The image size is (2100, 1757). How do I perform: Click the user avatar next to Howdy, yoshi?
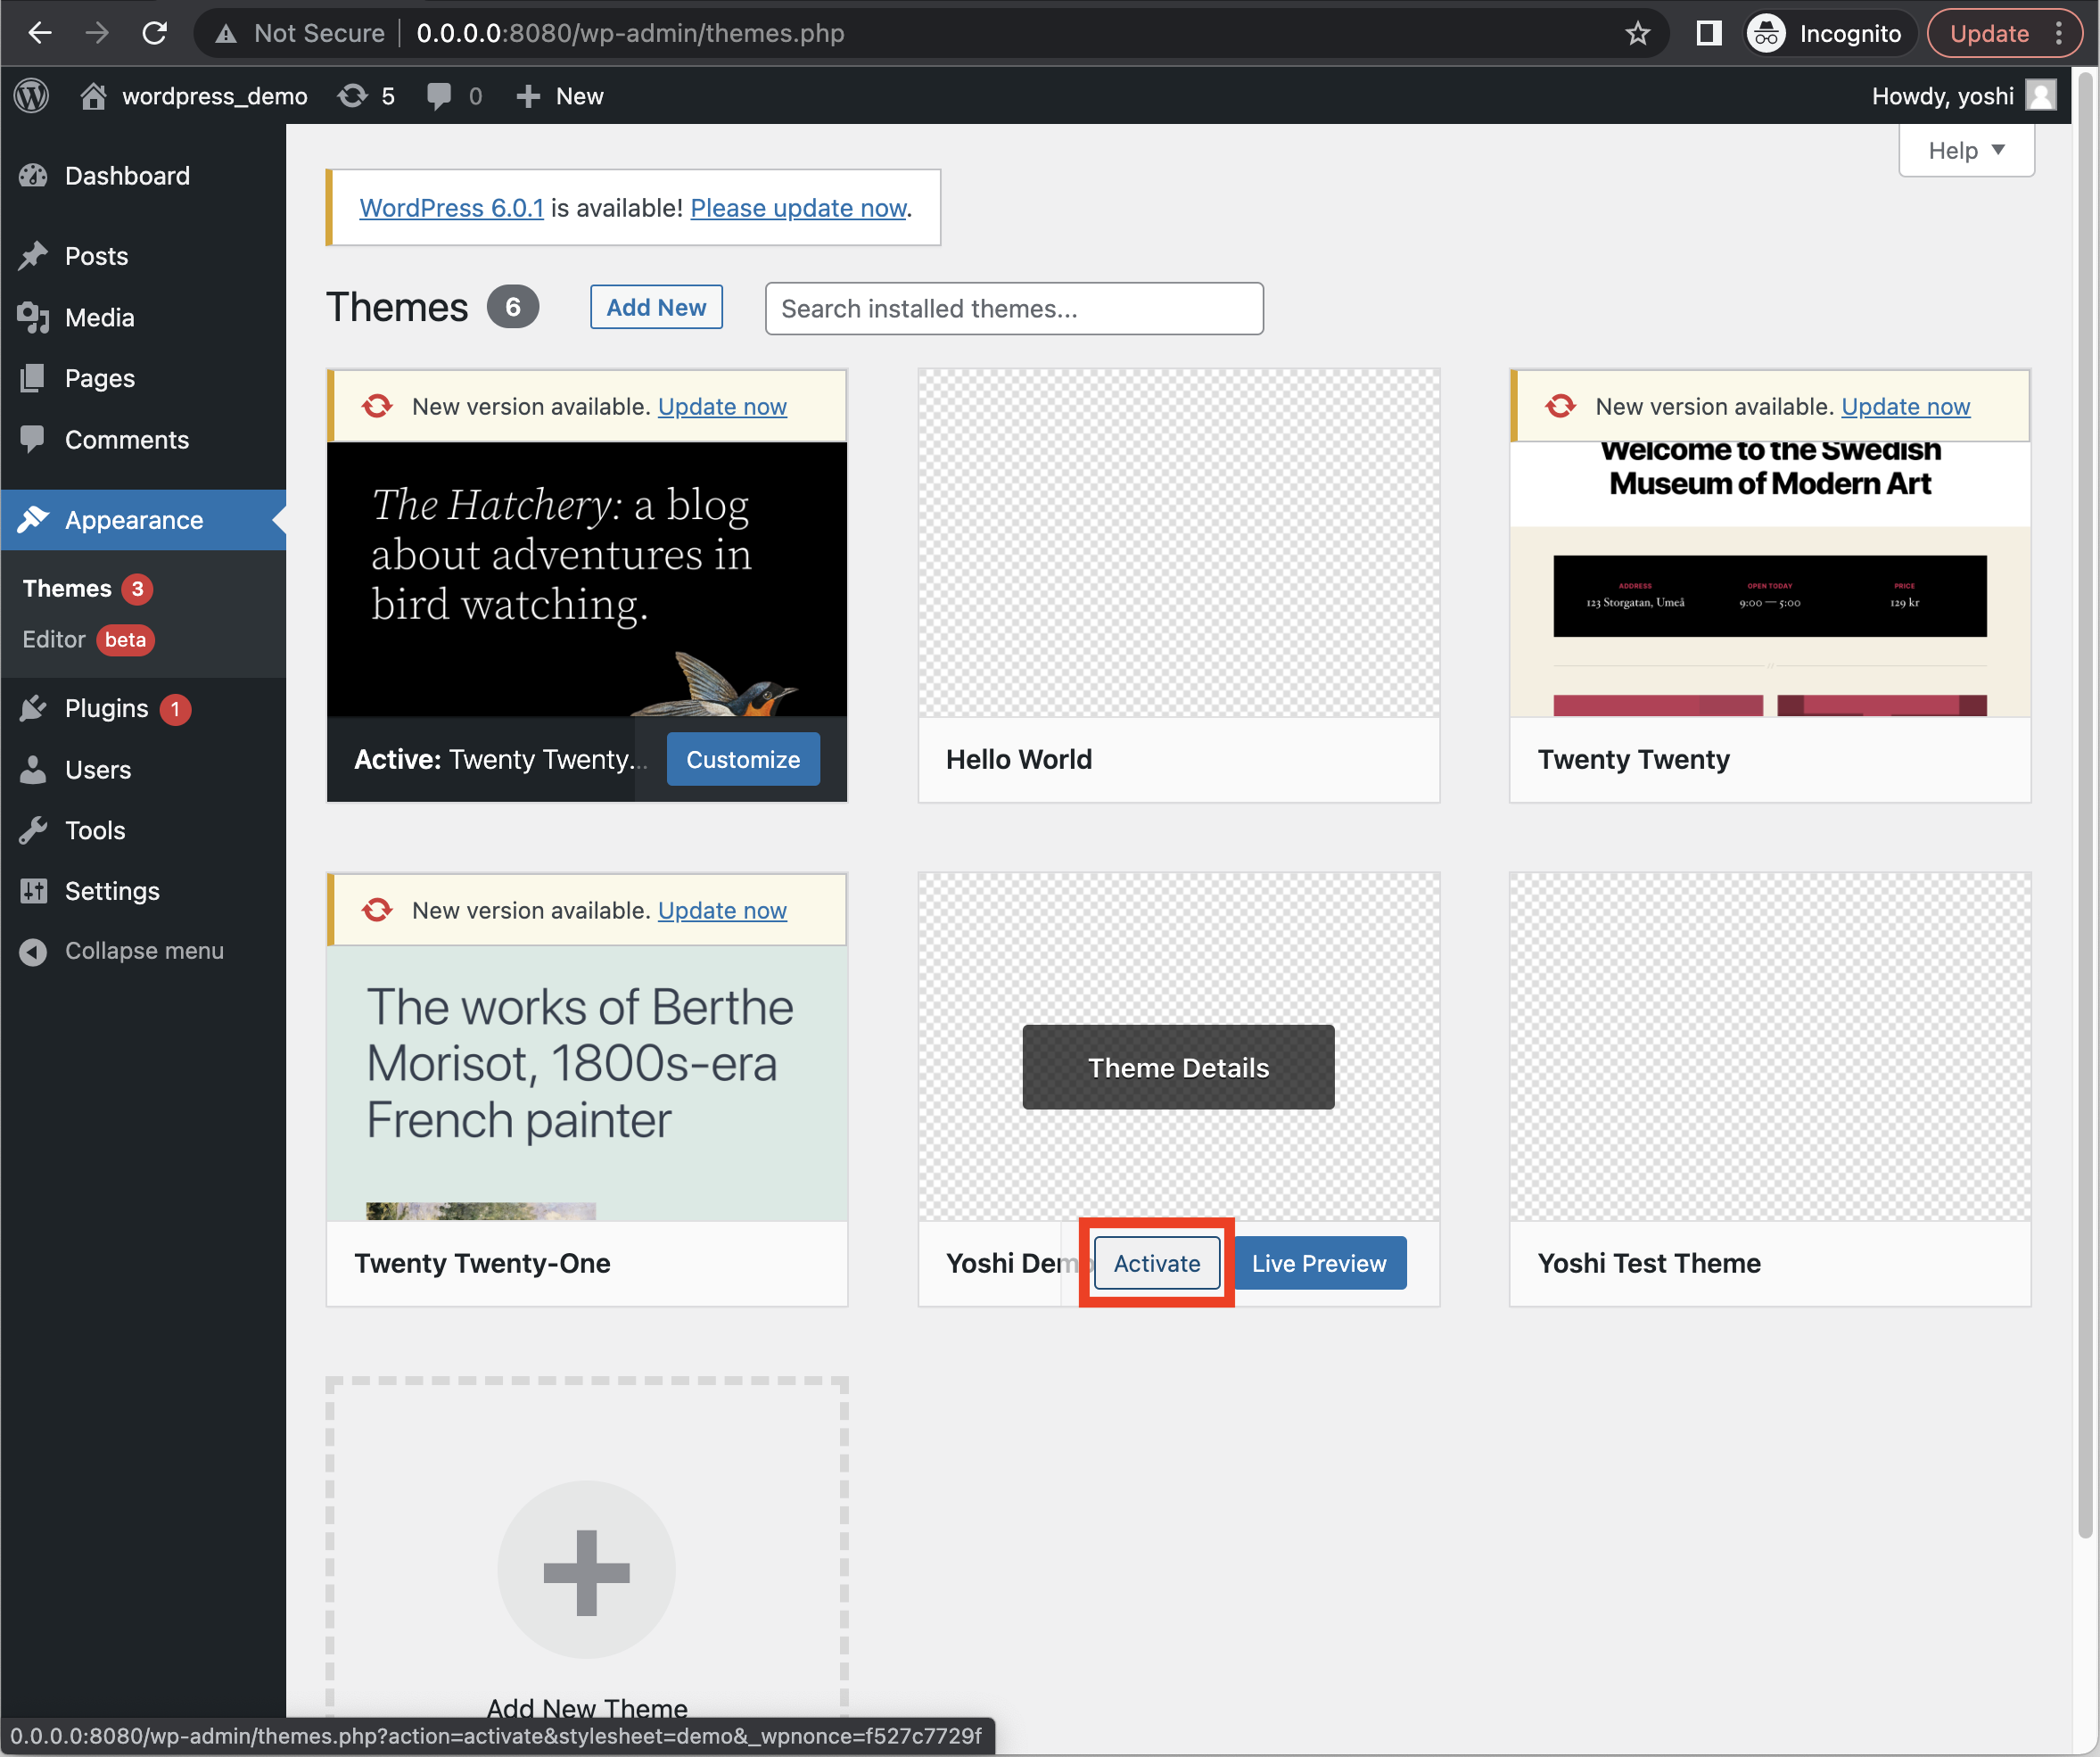2040,96
